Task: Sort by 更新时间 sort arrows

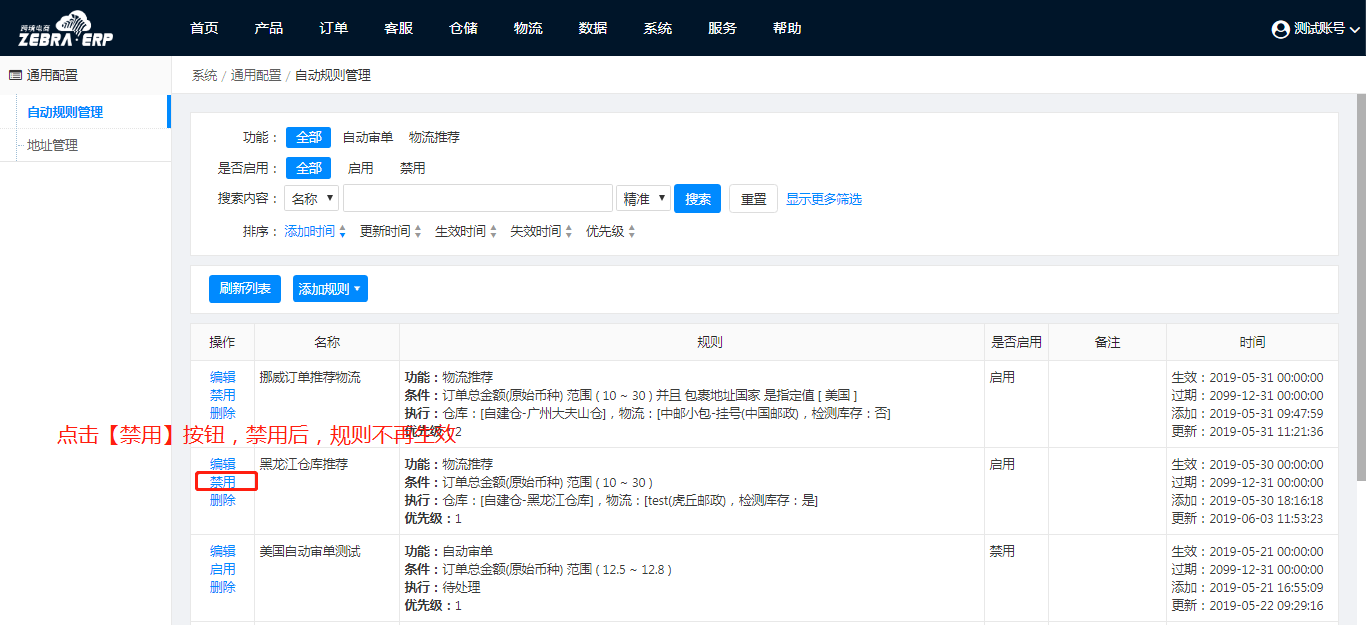Action: pyautogui.click(x=417, y=232)
